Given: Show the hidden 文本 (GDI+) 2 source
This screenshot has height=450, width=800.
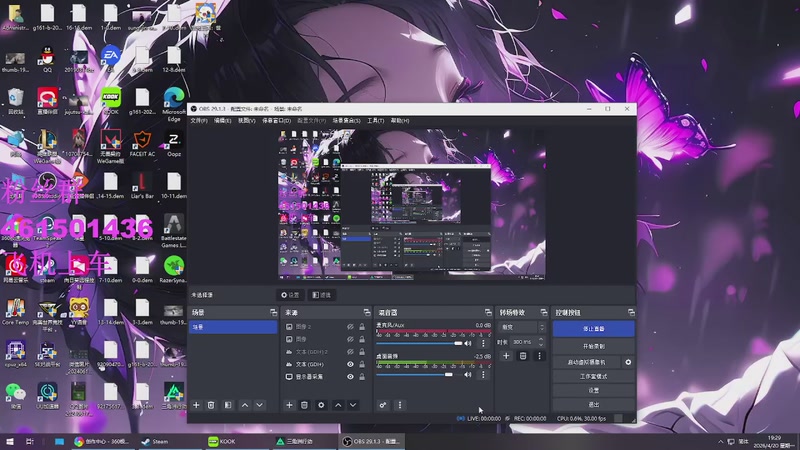Looking at the screenshot, I should [x=350, y=352].
